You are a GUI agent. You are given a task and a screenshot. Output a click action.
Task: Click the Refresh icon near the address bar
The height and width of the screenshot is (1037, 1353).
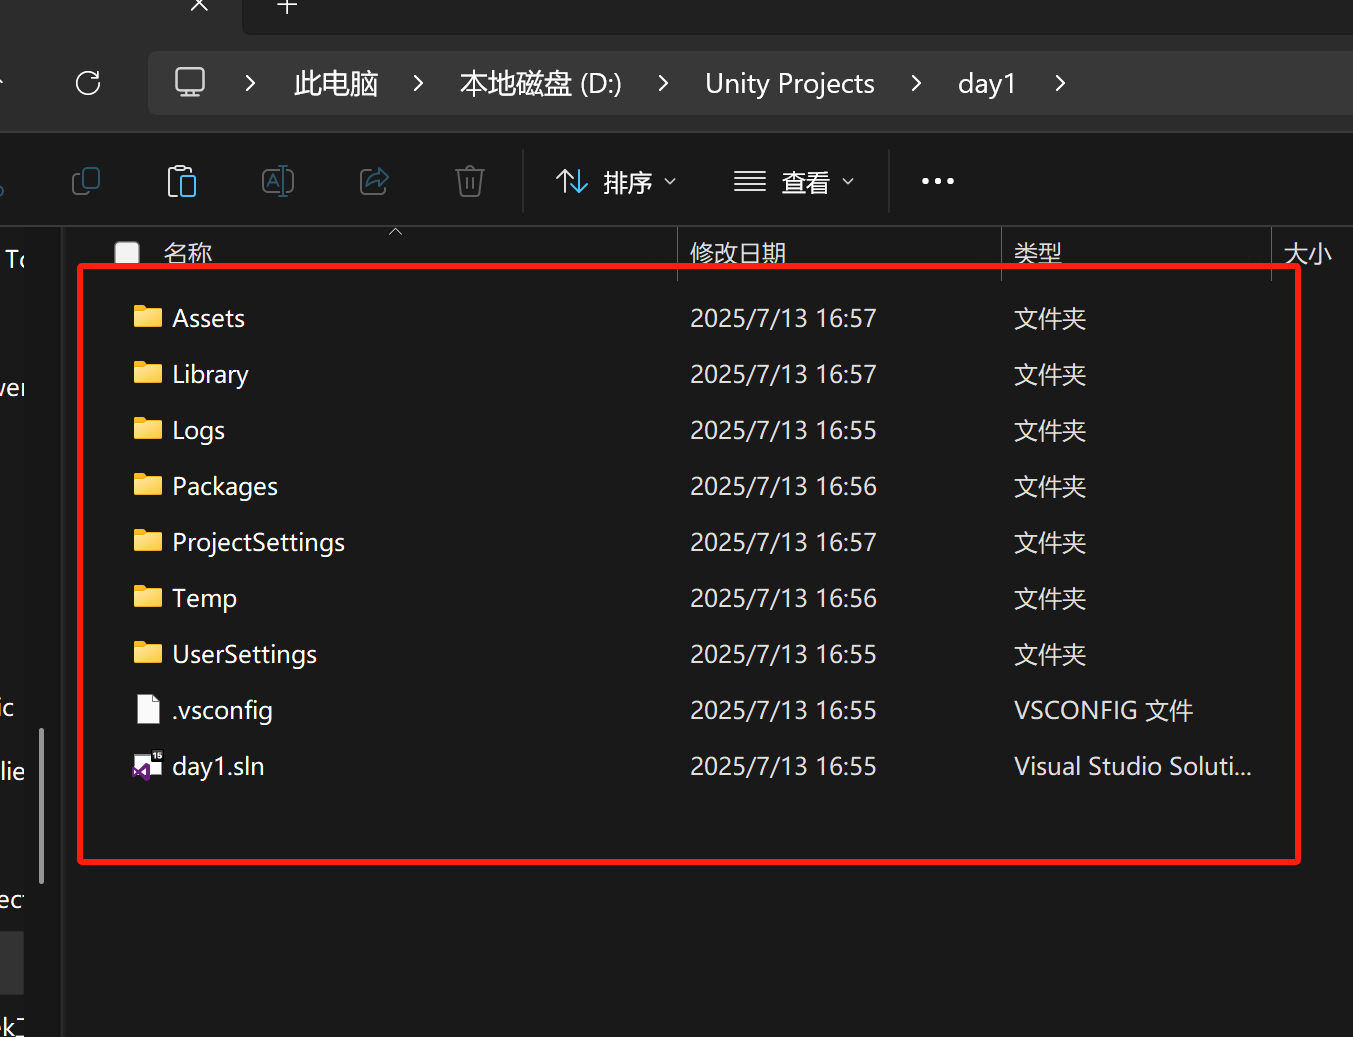point(88,83)
